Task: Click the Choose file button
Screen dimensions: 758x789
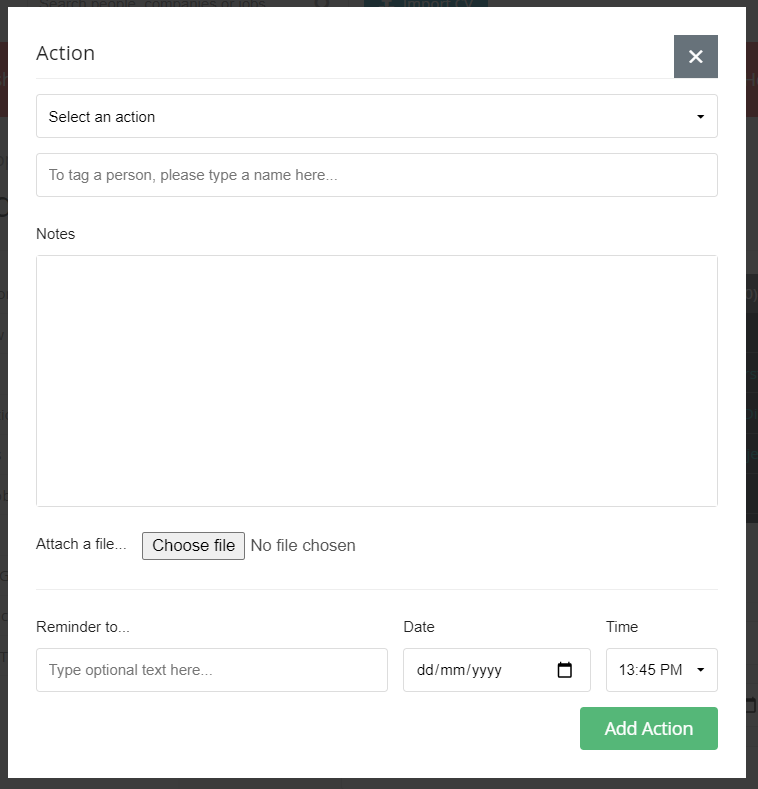Action: coord(193,545)
